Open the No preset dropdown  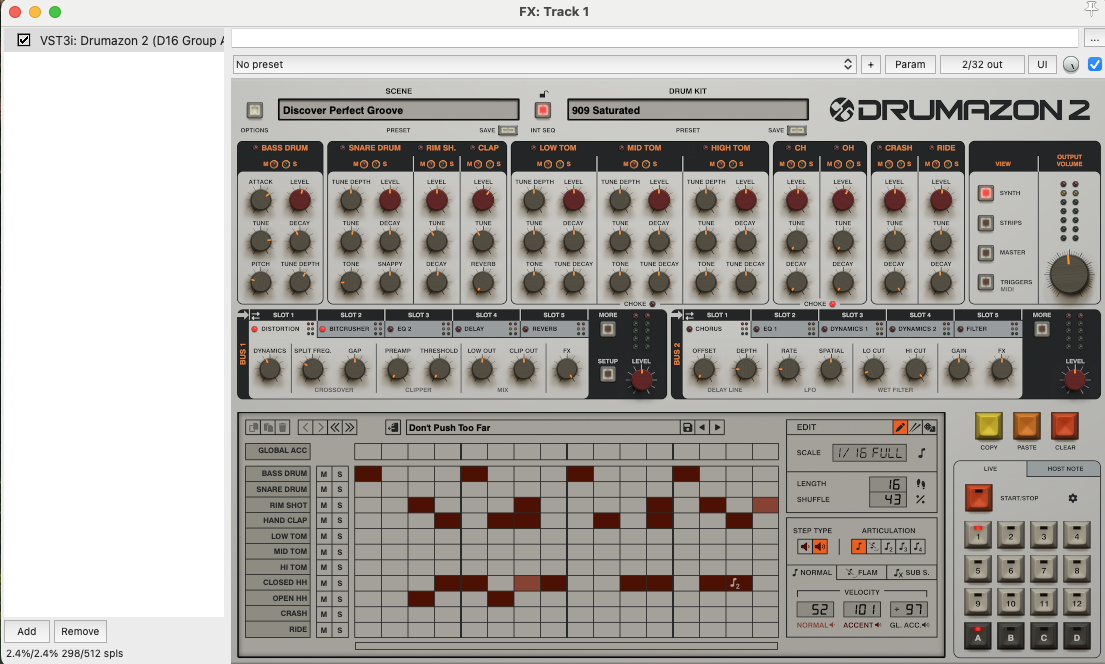[x=544, y=64]
